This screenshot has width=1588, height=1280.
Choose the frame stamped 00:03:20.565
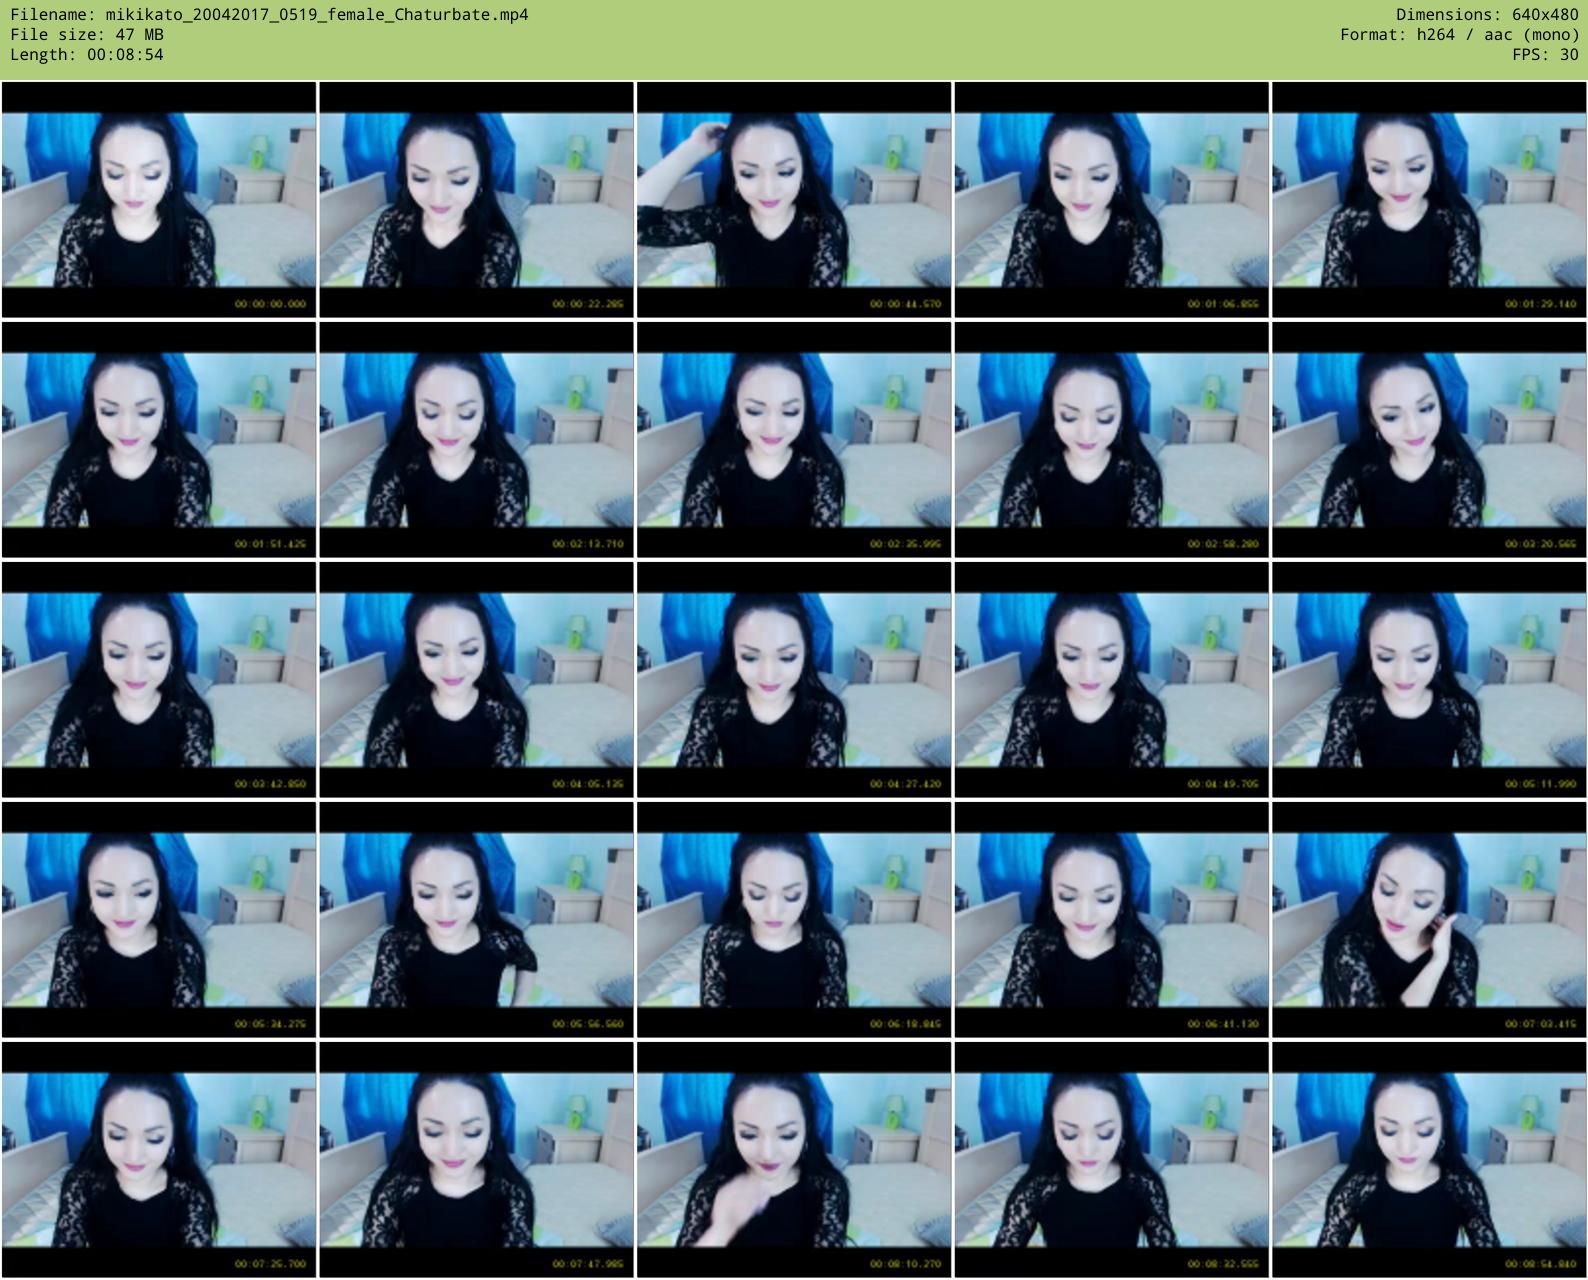(1429, 440)
